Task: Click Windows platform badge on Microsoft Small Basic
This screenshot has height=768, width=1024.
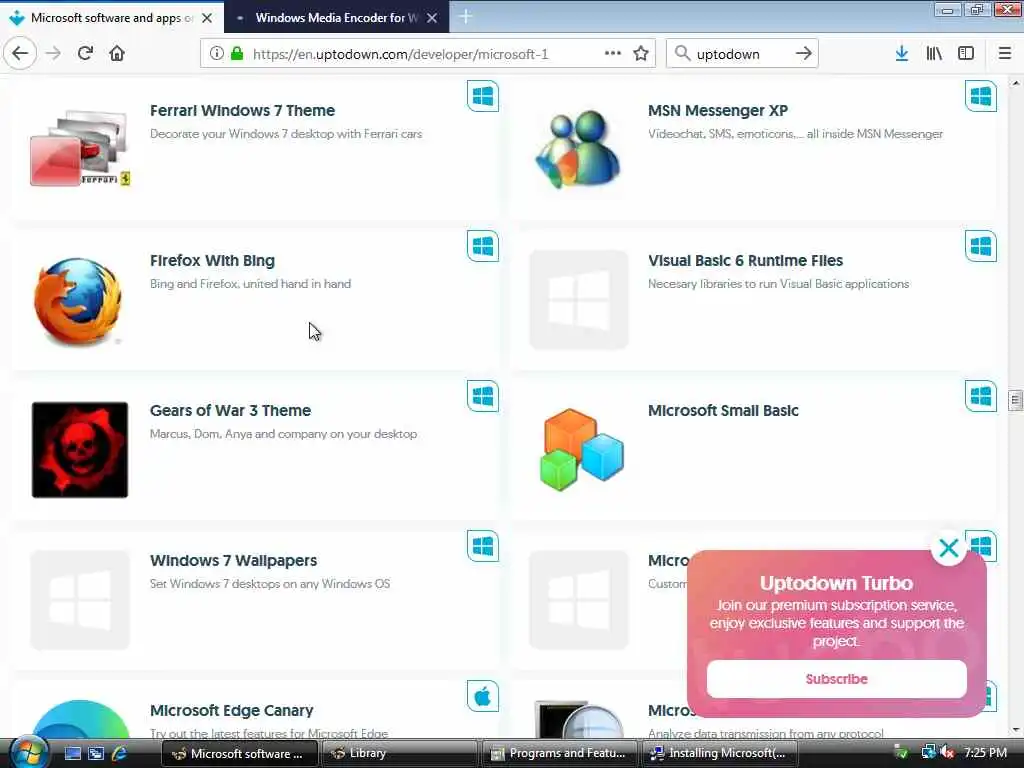Action: [981, 396]
